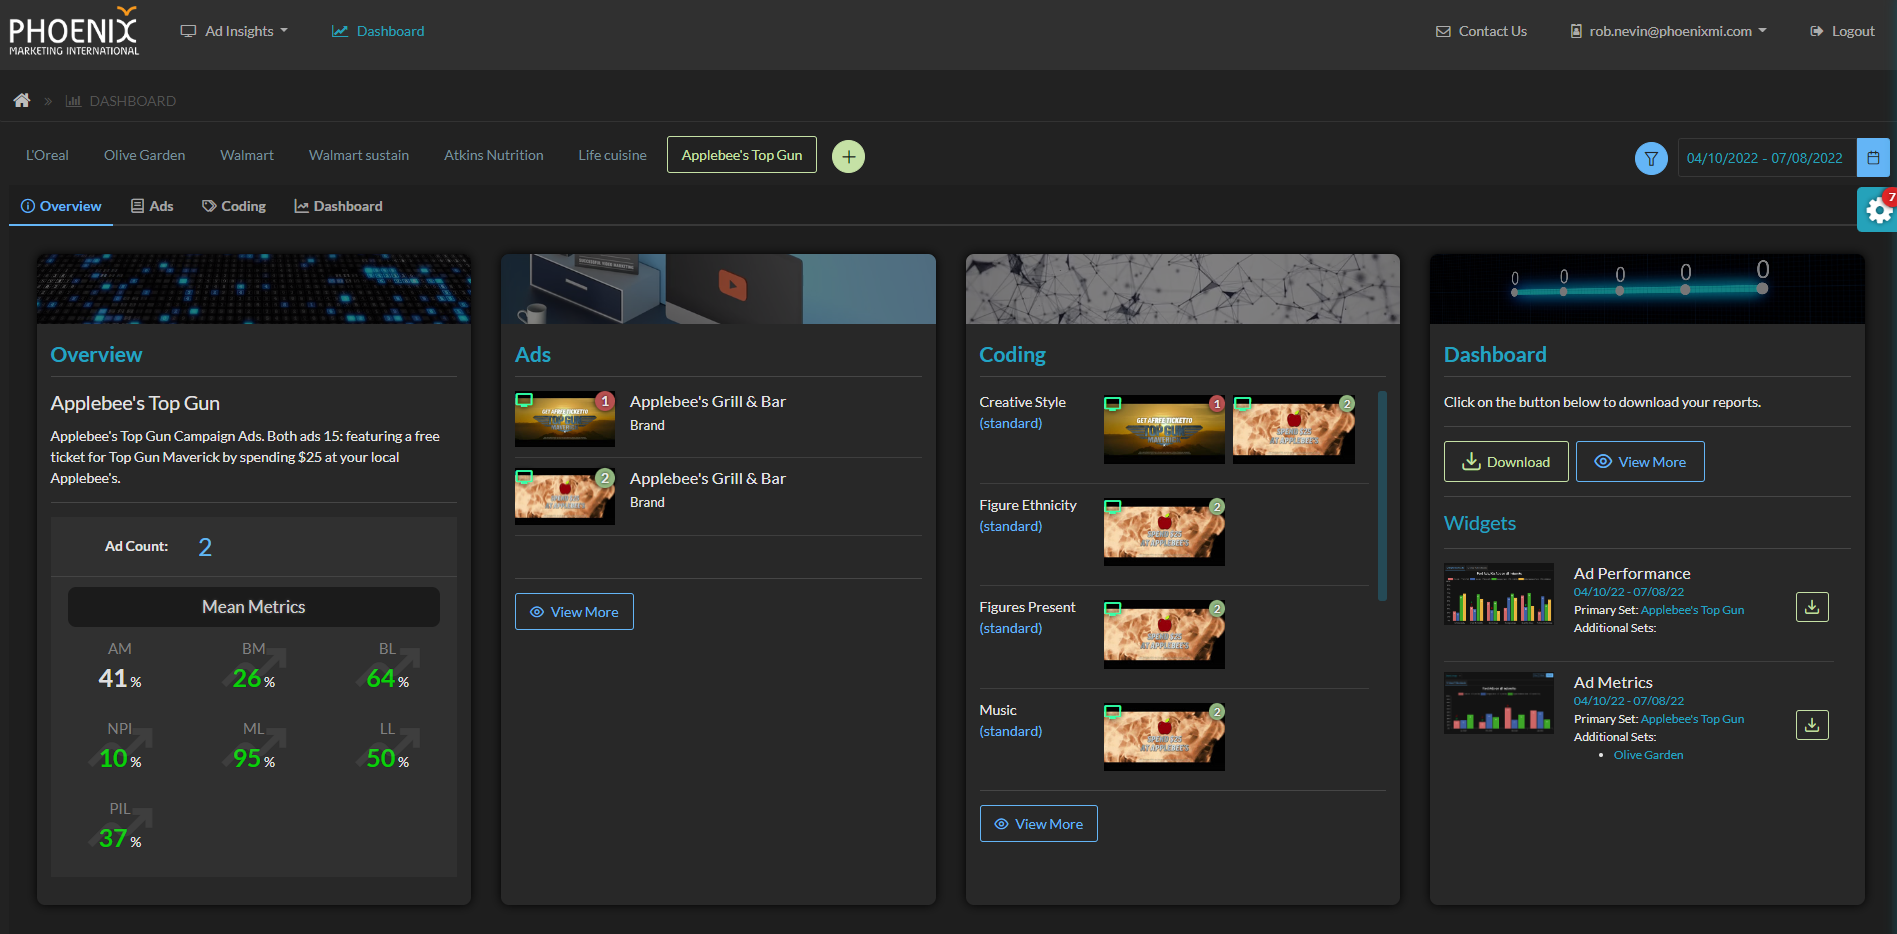Open the filter funnel icon
Image resolution: width=1897 pixels, height=934 pixels.
(1651, 158)
